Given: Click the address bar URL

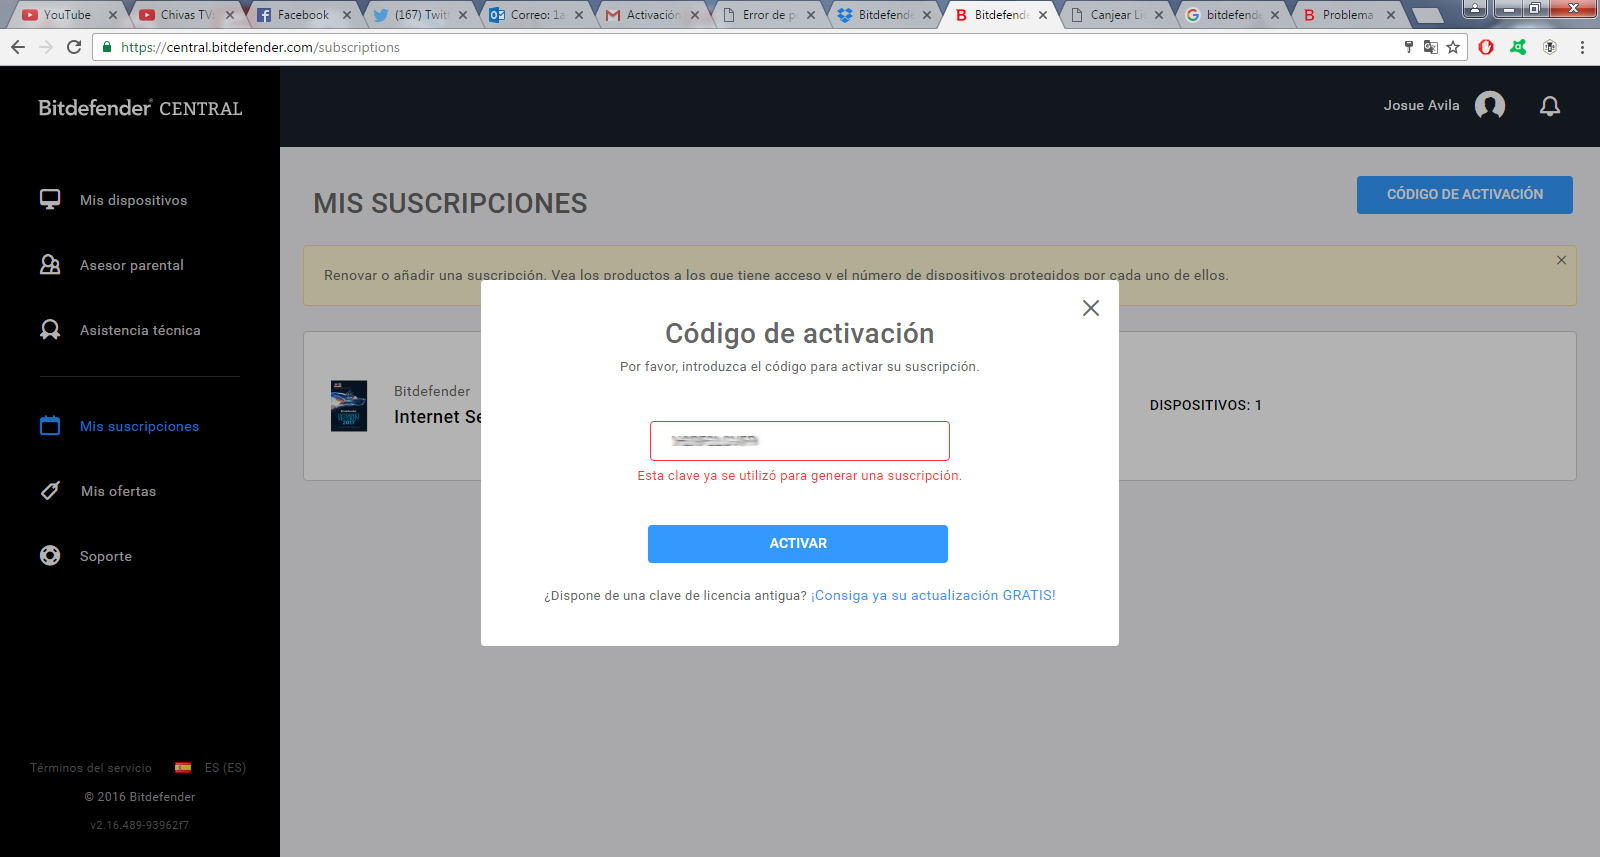Looking at the screenshot, I should point(260,47).
